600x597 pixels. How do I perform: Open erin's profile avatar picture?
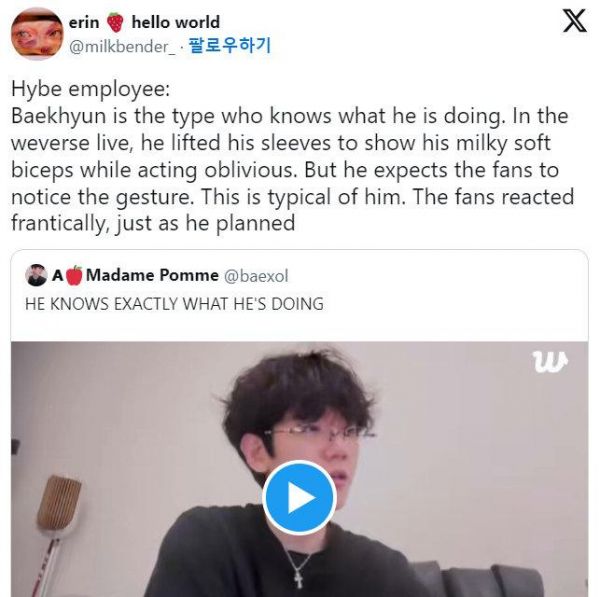point(37,34)
